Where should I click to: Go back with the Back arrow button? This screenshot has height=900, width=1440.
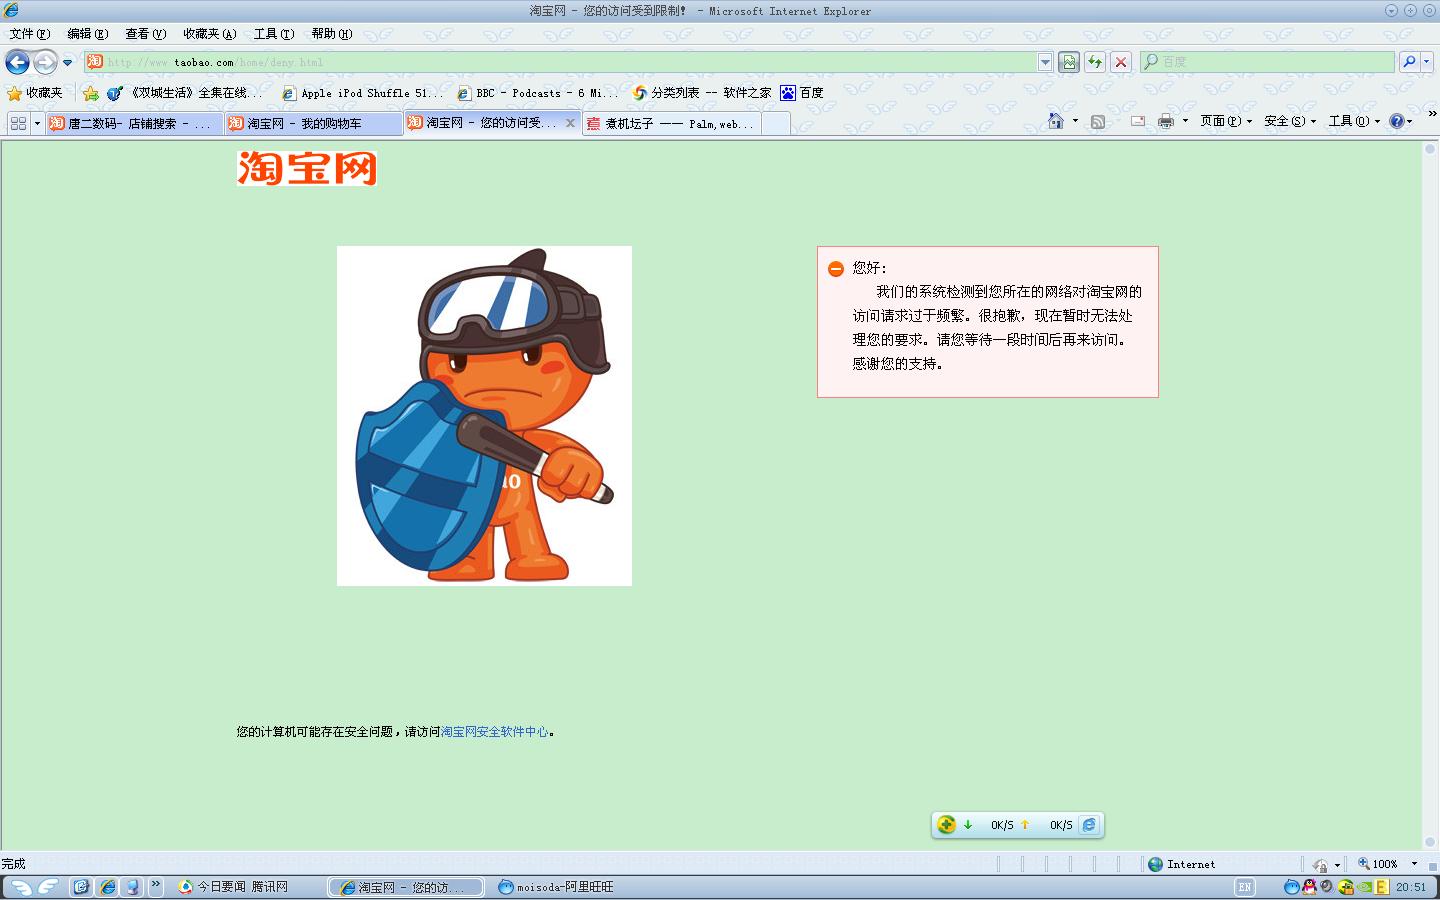click(x=17, y=63)
